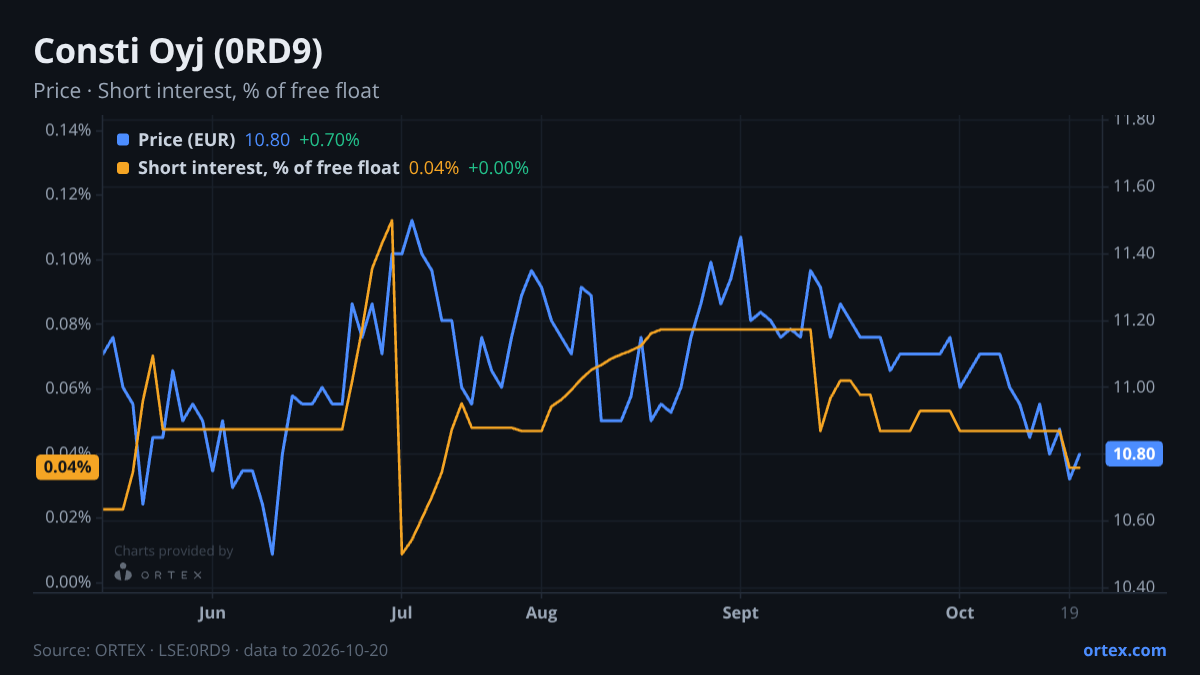Click the 19 date tick label
The image size is (1200, 675).
(1069, 612)
